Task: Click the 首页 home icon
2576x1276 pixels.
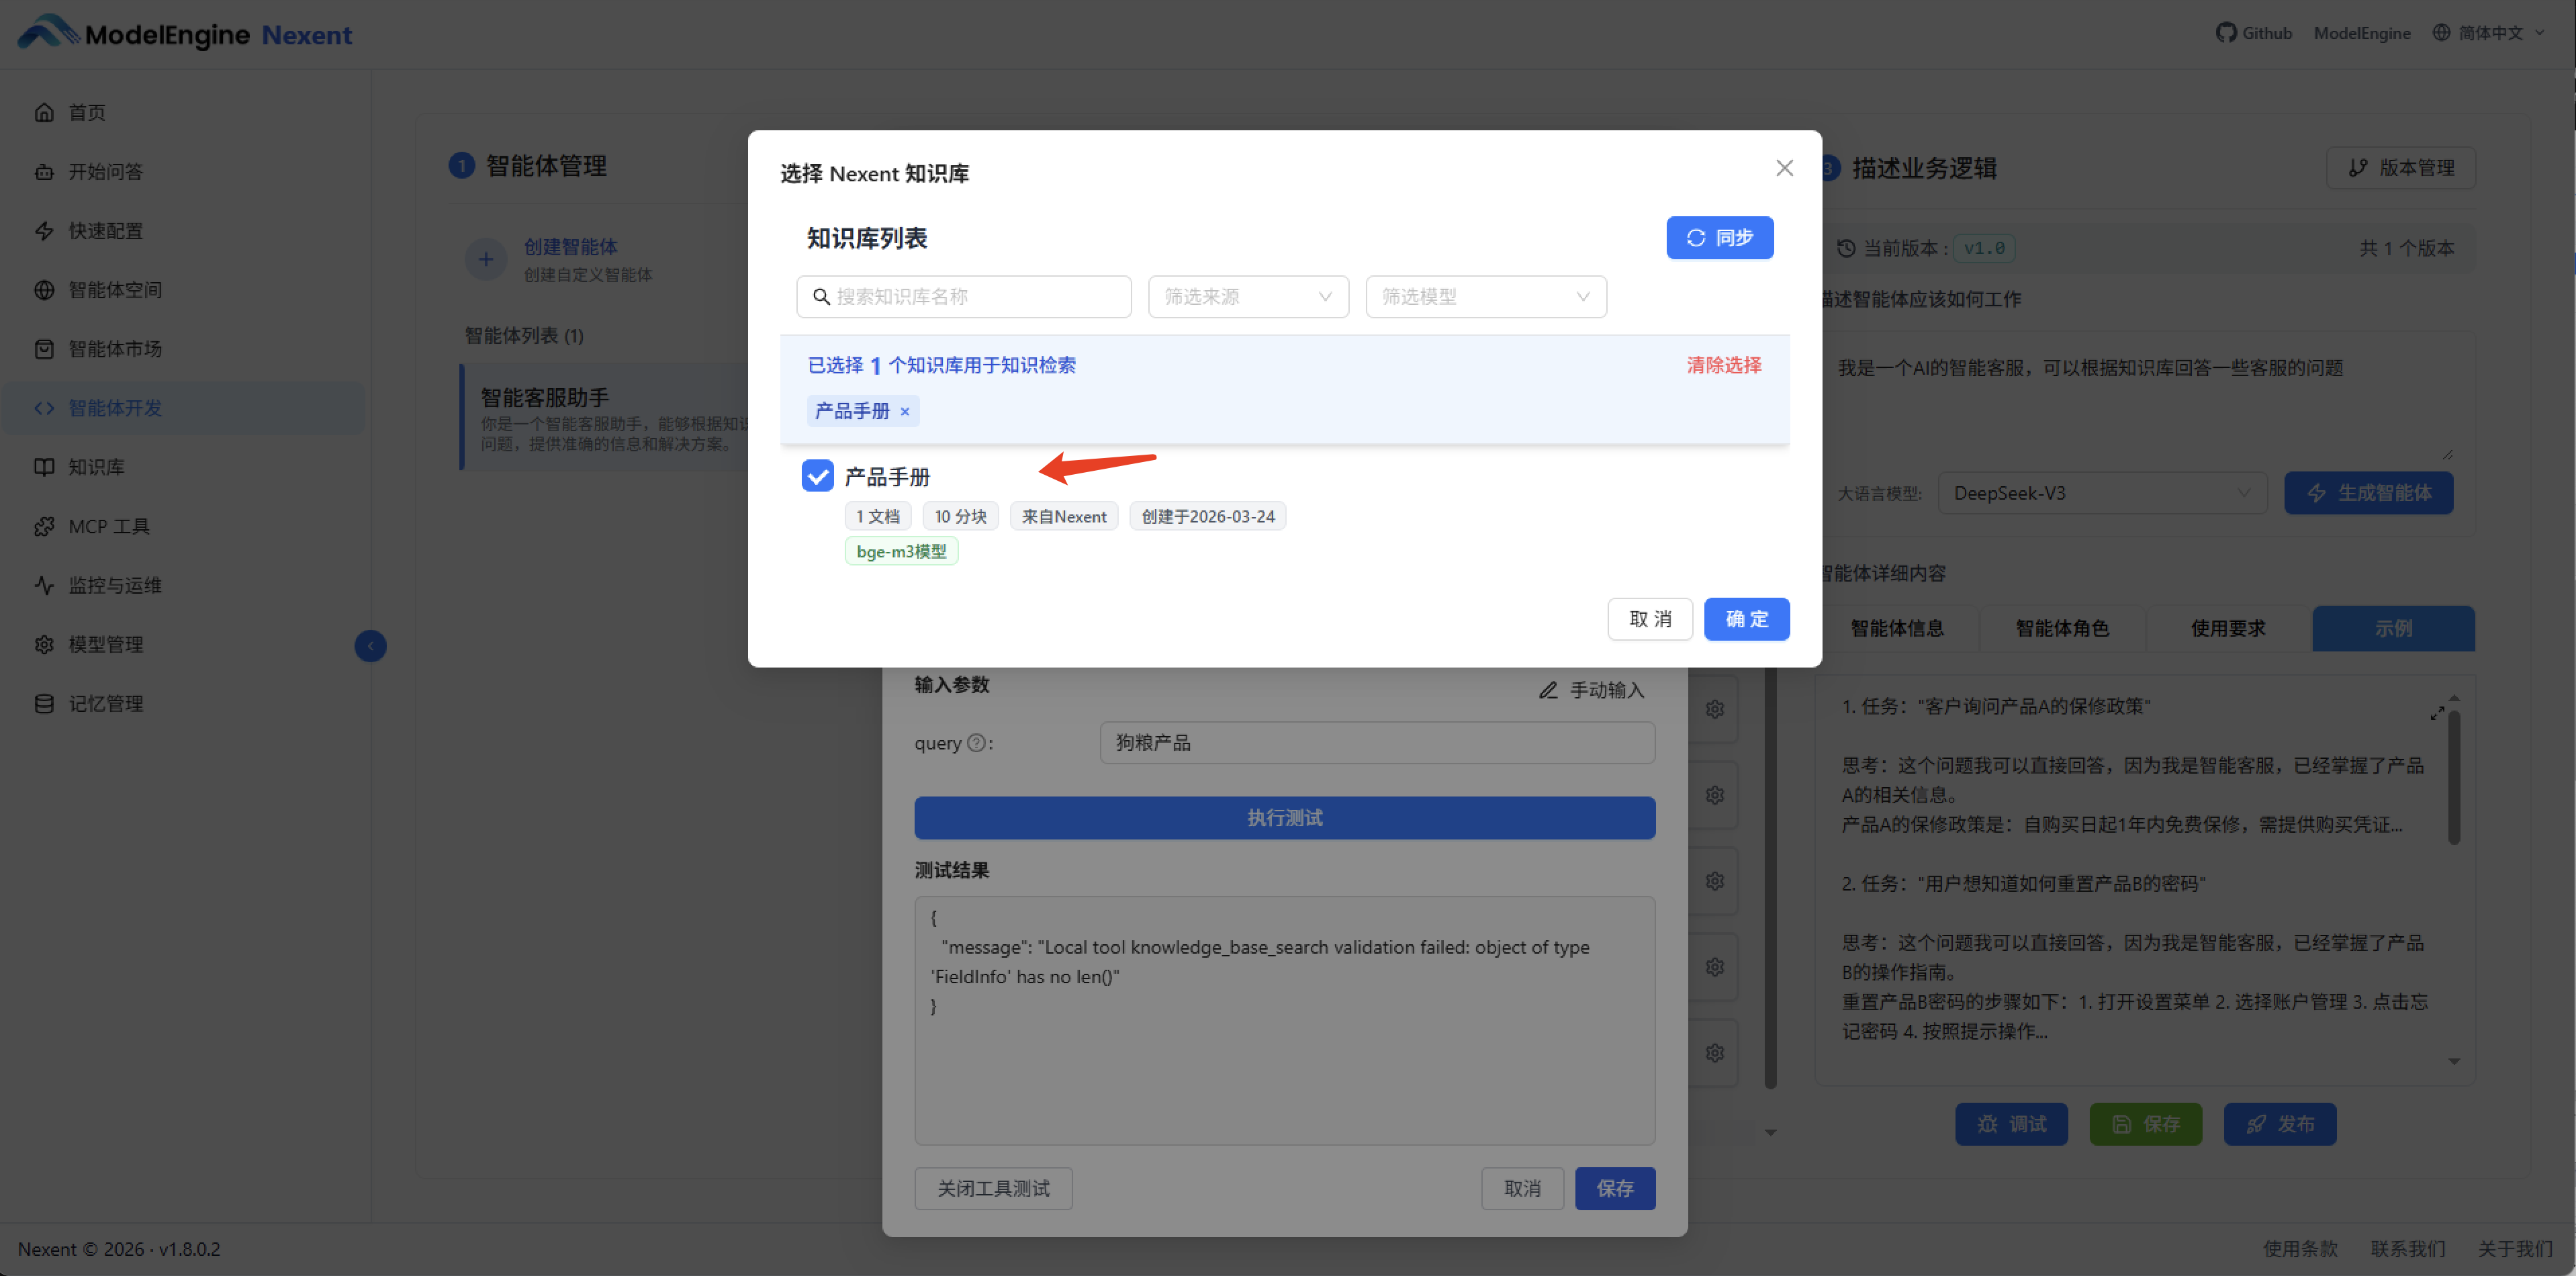Action: point(44,112)
